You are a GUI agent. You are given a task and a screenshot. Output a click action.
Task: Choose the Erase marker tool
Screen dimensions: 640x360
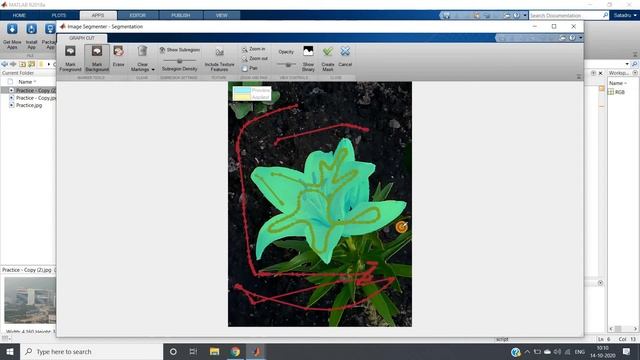click(118, 56)
